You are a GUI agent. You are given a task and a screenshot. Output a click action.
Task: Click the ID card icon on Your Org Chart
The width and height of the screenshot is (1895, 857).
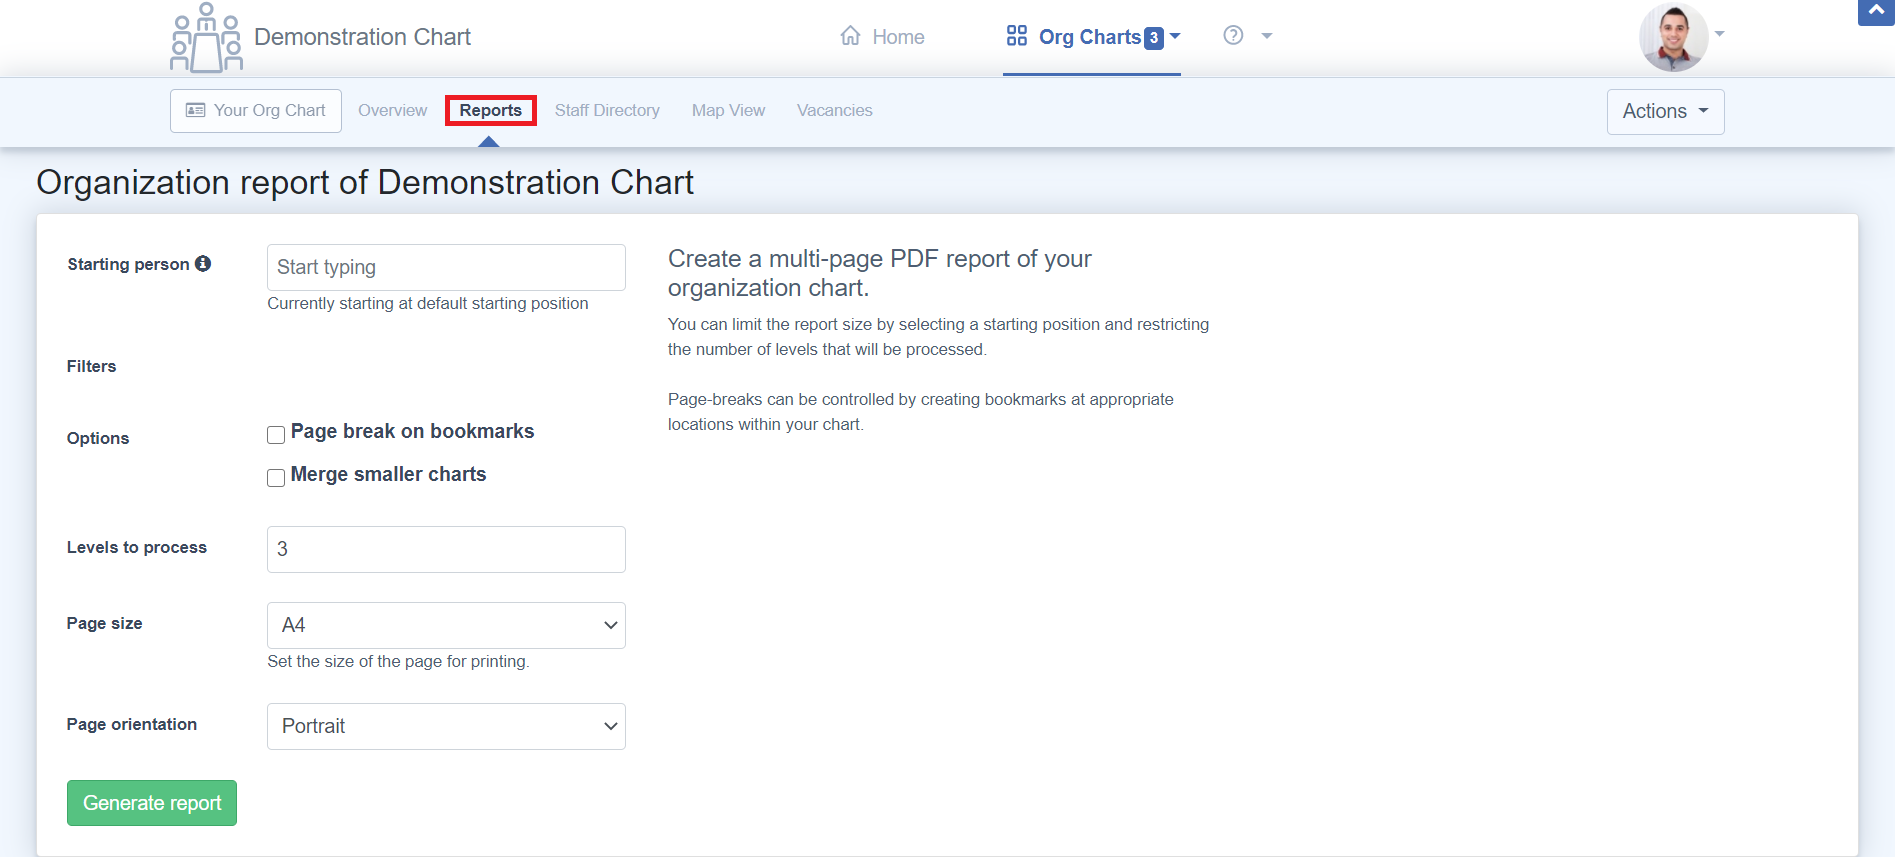point(196,110)
